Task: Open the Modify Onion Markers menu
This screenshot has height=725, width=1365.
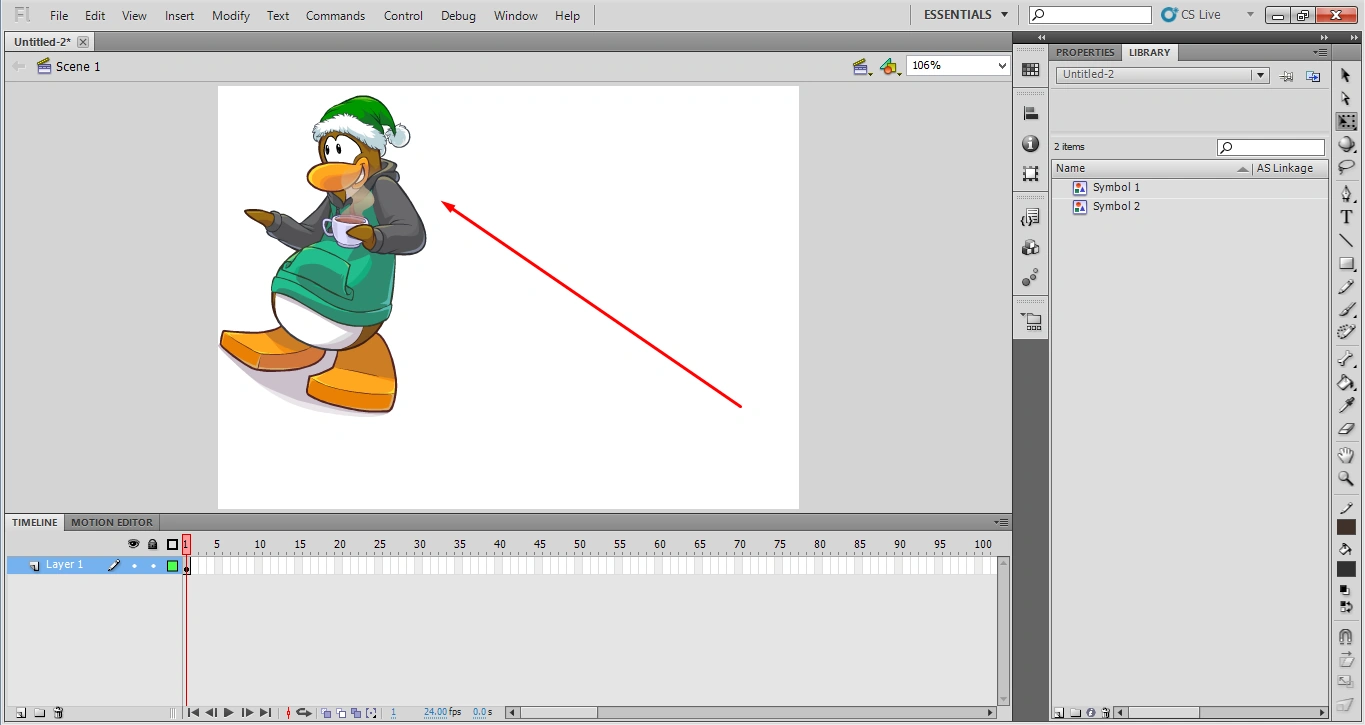Action: pos(371,713)
